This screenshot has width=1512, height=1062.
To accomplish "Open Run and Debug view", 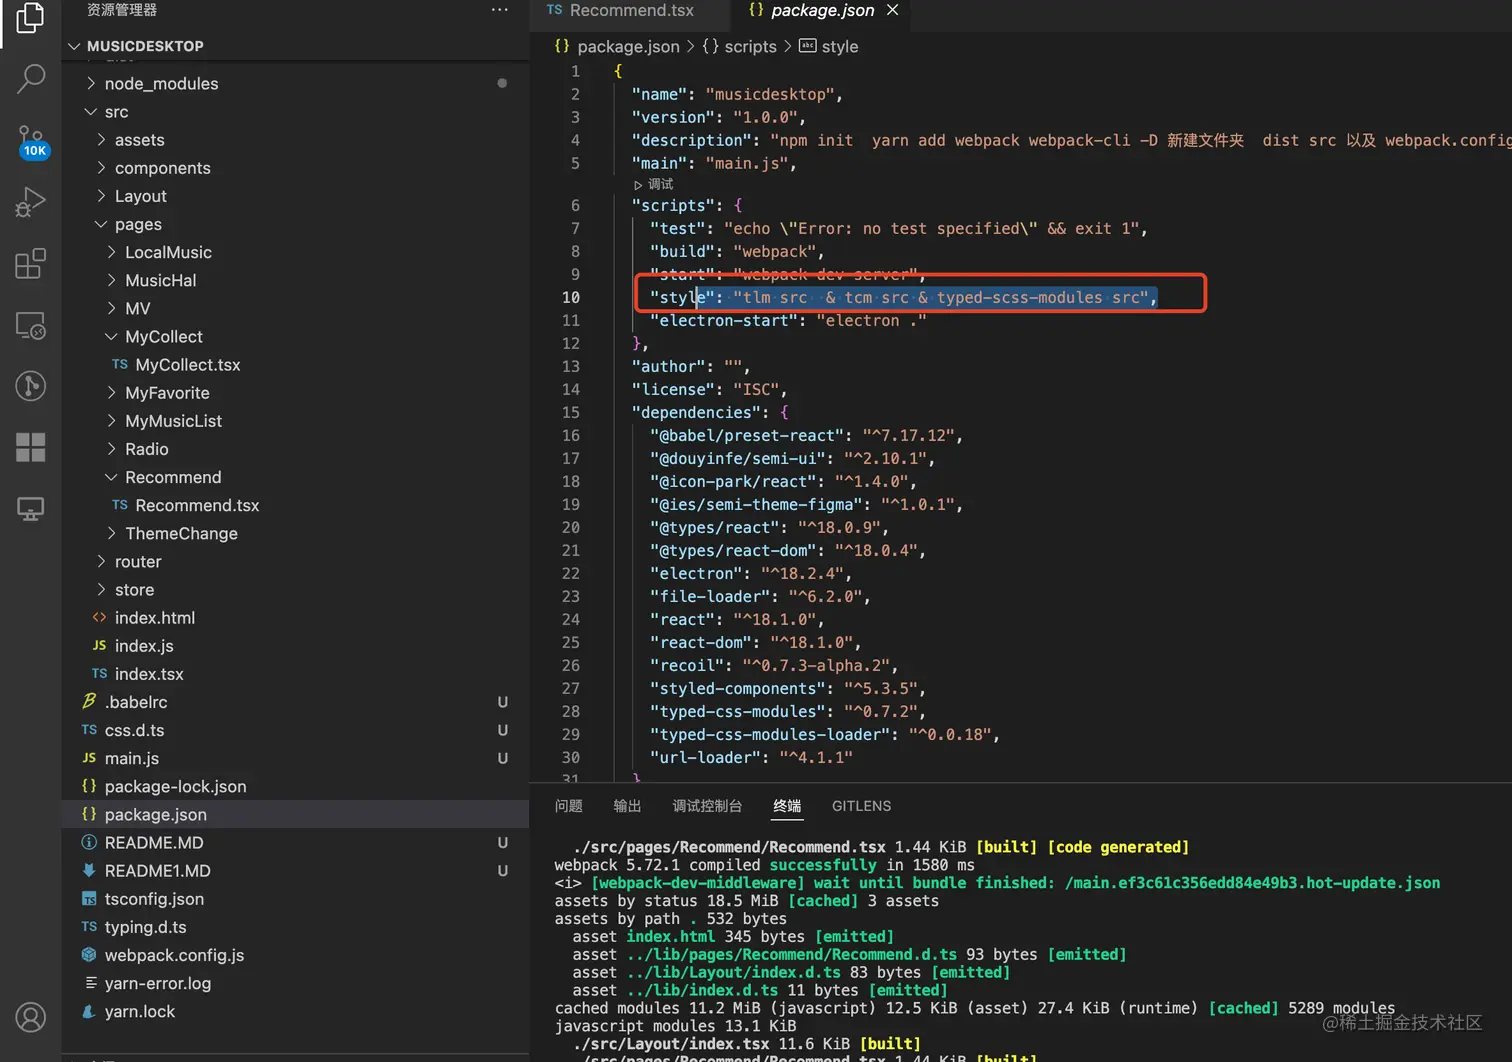I will click(x=31, y=203).
